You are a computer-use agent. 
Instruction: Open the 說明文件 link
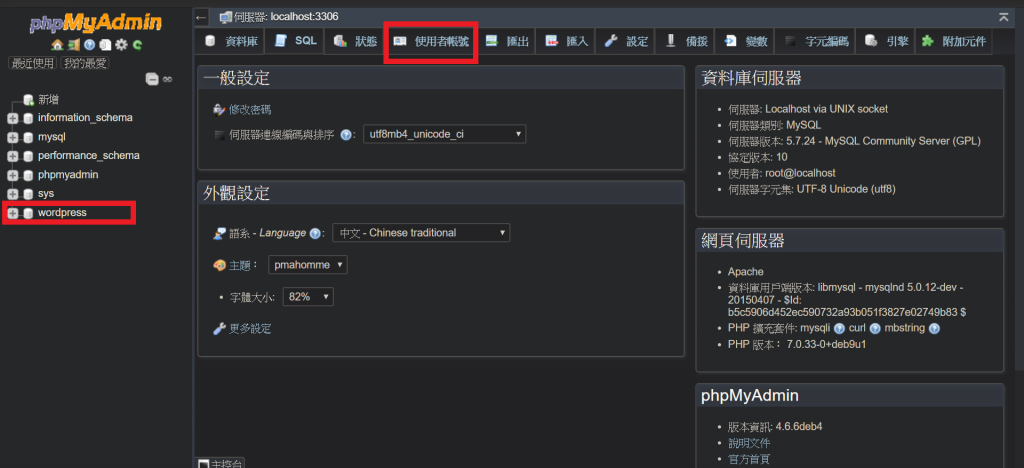pos(748,443)
